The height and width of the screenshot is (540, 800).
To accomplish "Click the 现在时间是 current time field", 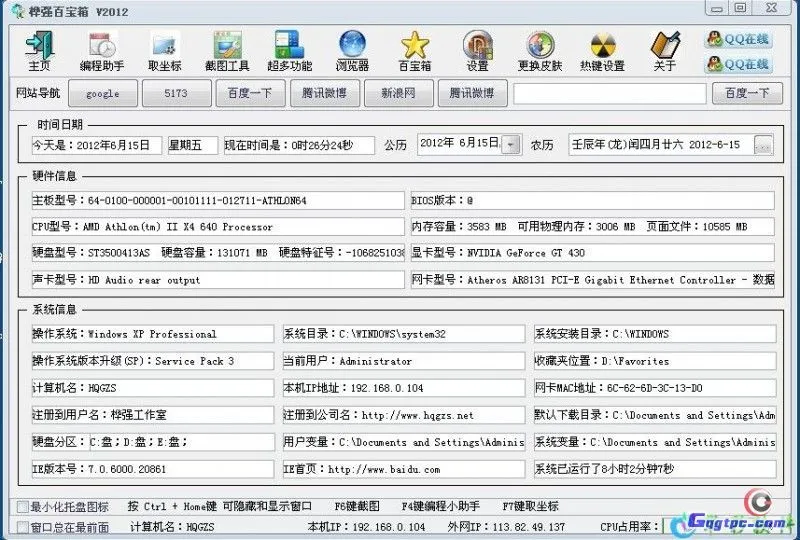I will tap(299, 145).
